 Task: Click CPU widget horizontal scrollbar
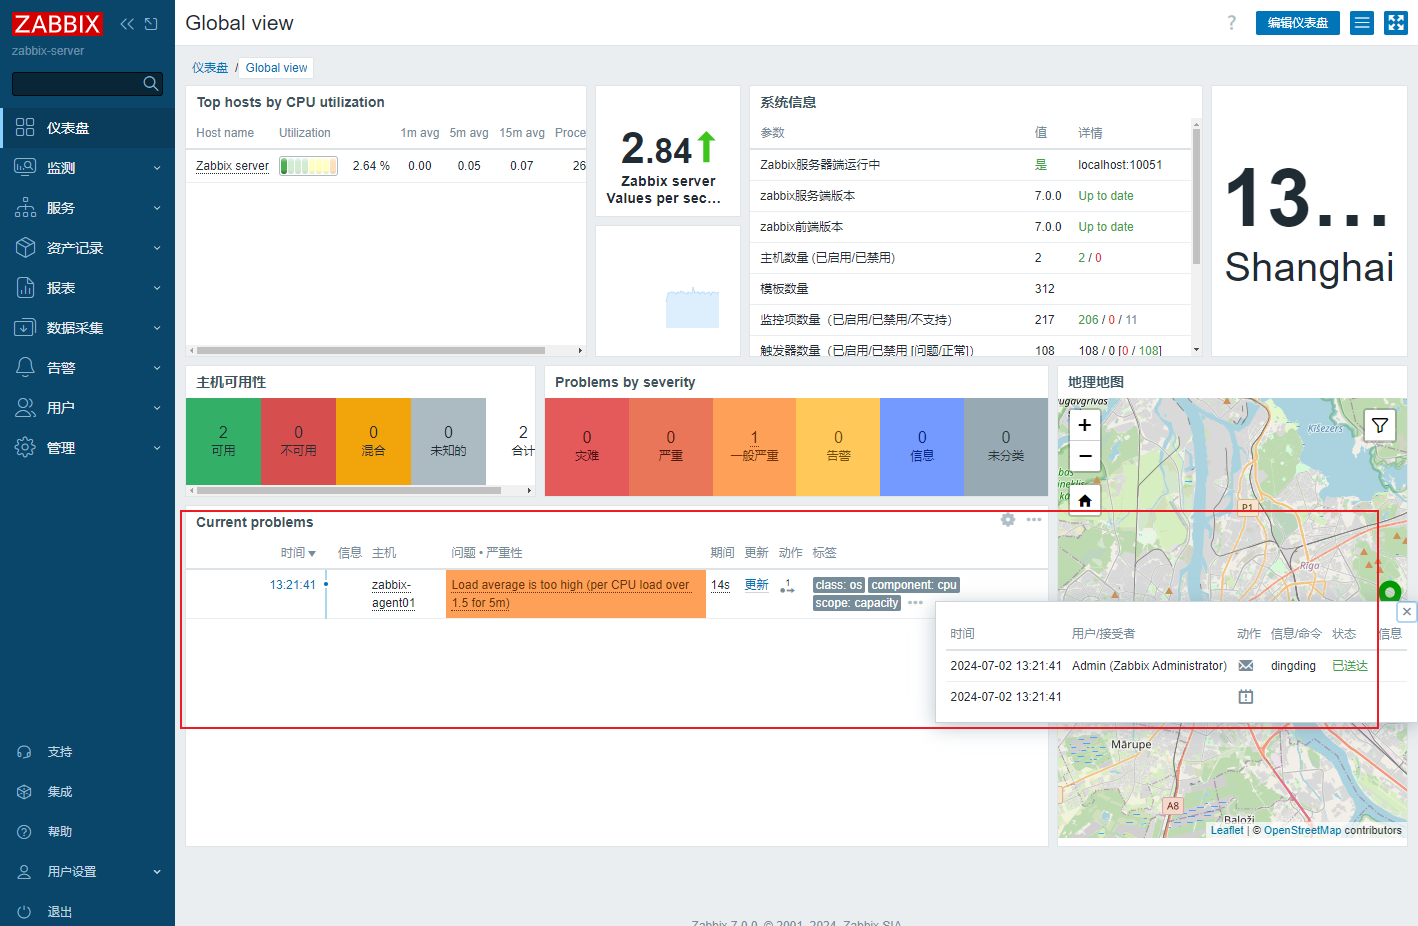(x=370, y=351)
